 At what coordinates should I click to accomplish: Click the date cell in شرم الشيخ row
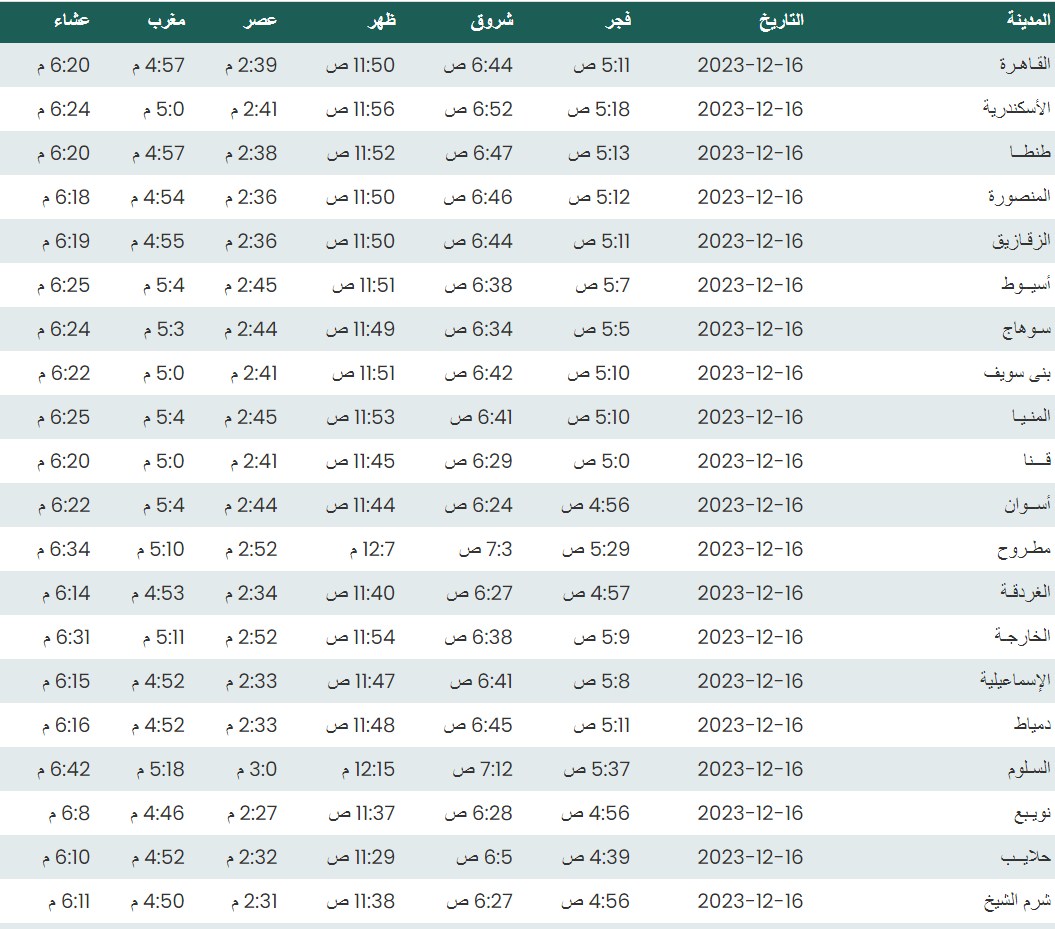750,901
